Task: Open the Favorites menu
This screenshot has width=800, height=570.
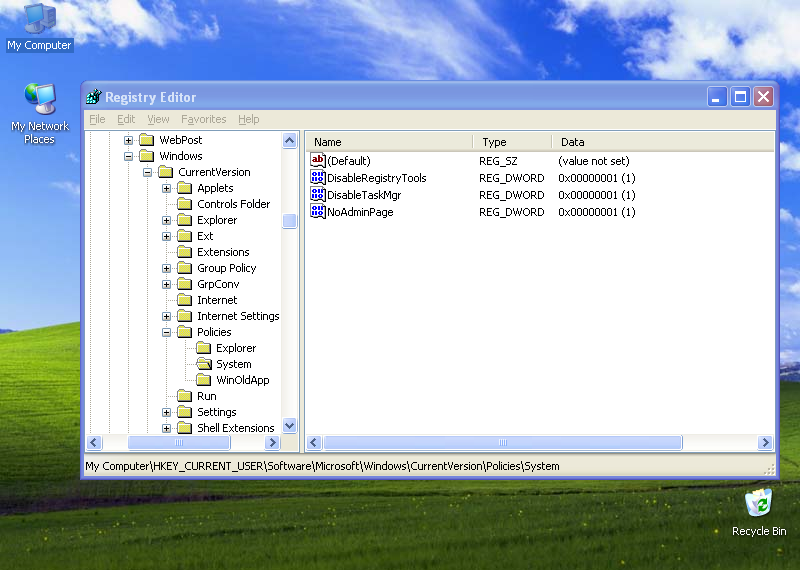Action: [x=204, y=119]
